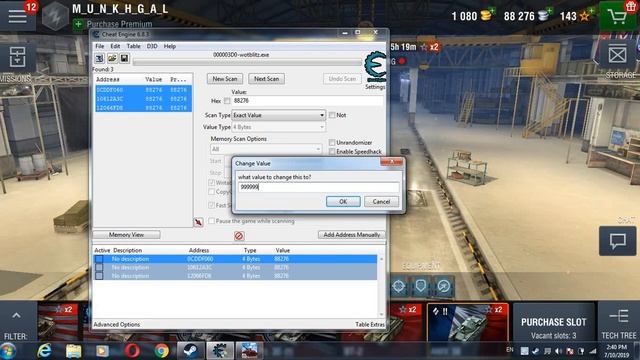
Task: Select the highlighted tank thumbnail in carousel
Action: (468, 322)
